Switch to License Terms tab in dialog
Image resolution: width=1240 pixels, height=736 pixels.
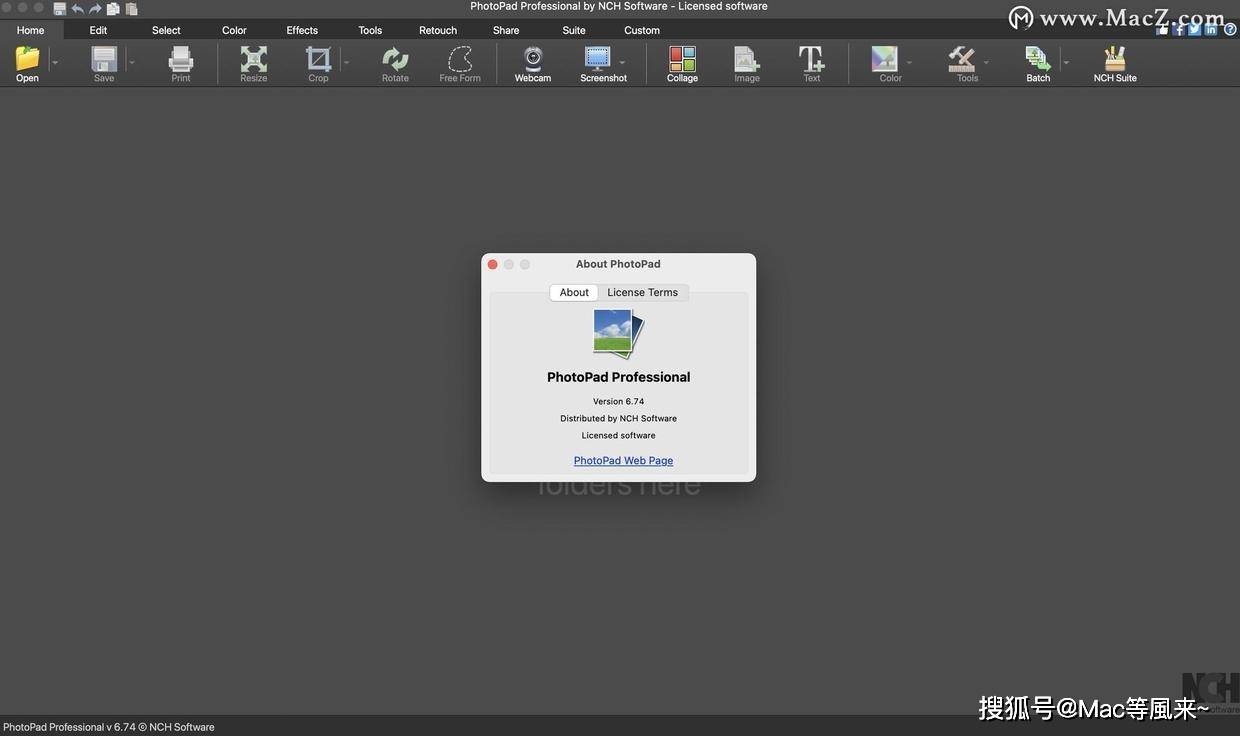(643, 292)
